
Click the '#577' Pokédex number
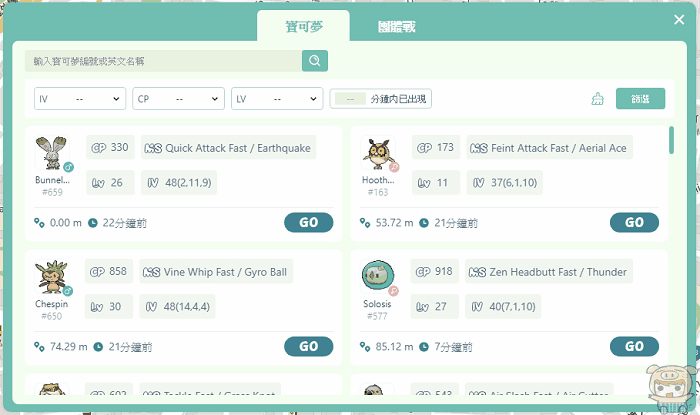pyautogui.click(x=377, y=316)
